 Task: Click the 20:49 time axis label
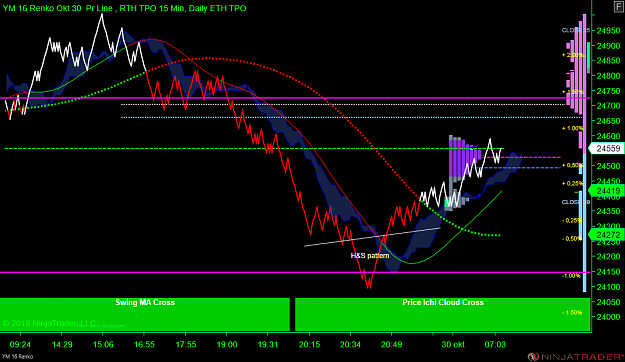coord(391,344)
